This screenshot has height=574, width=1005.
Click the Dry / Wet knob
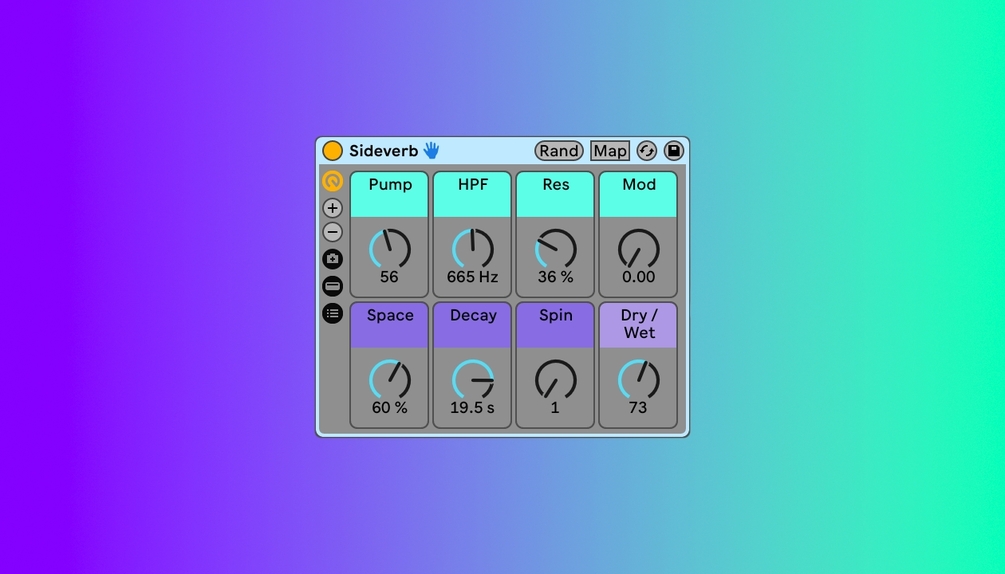638,380
